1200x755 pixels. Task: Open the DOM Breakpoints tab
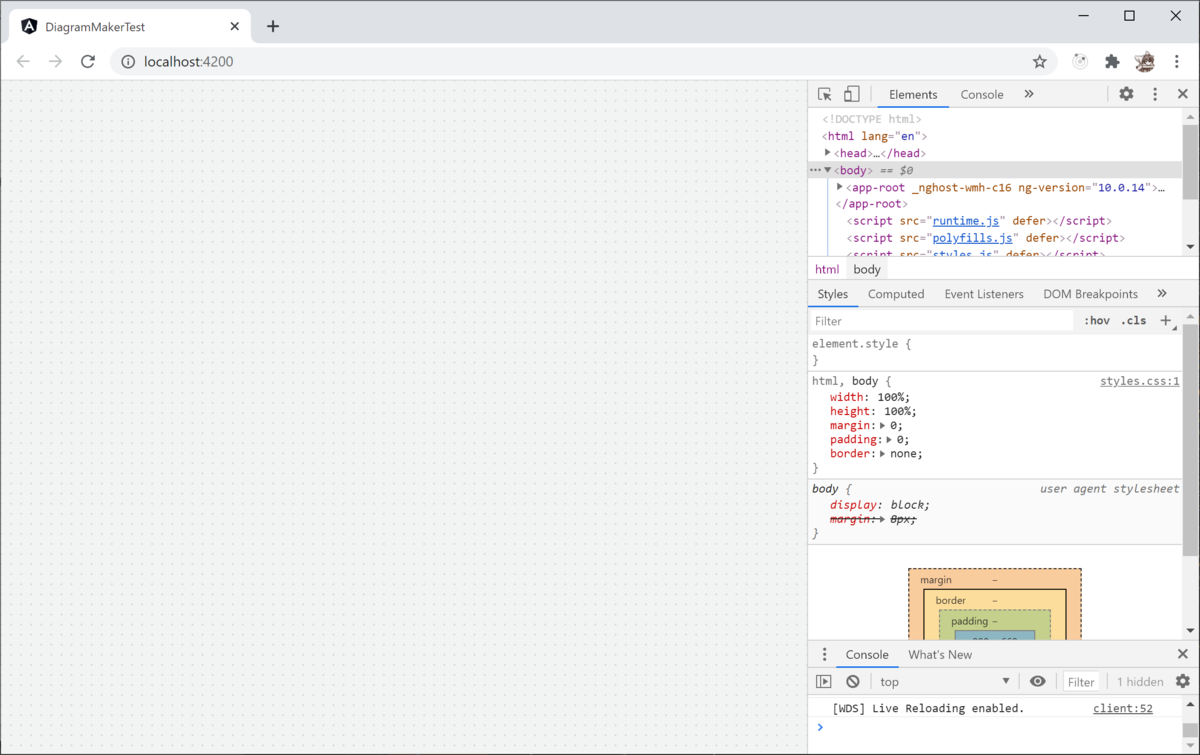(1090, 294)
